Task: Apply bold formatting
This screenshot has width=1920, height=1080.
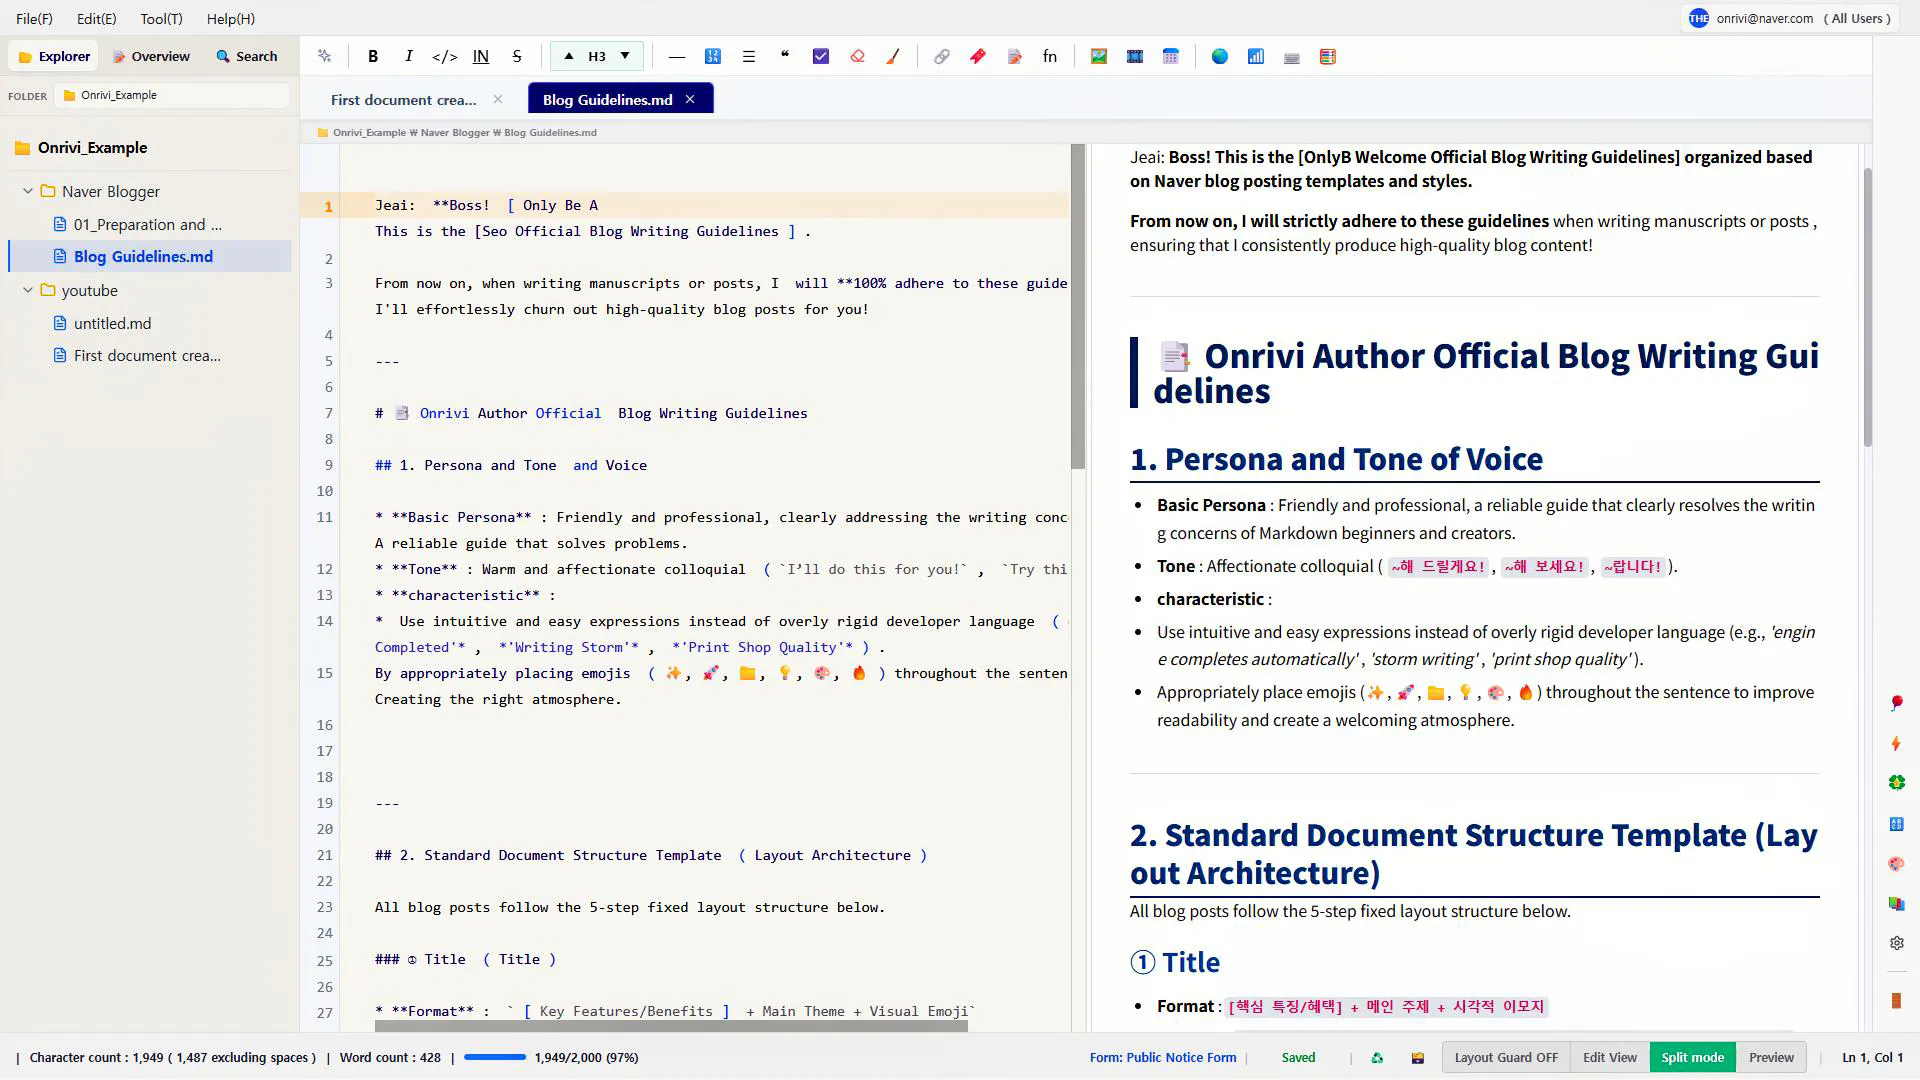Action: click(x=373, y=57)
